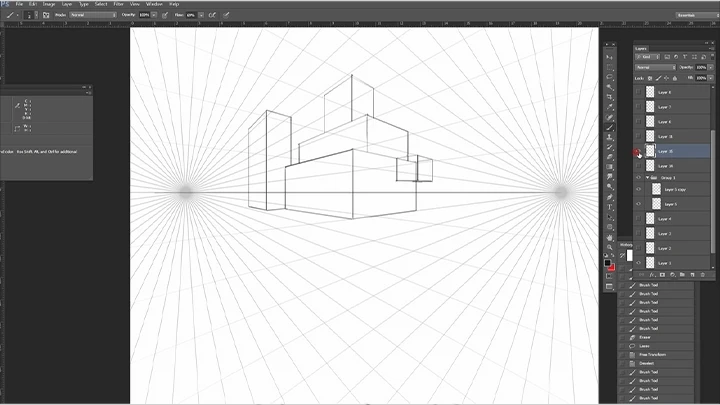The height and width of the screenshot is (405, 720).
Task: Open brush Opacity arrow in options bar
Action: (x=154, y=15)
